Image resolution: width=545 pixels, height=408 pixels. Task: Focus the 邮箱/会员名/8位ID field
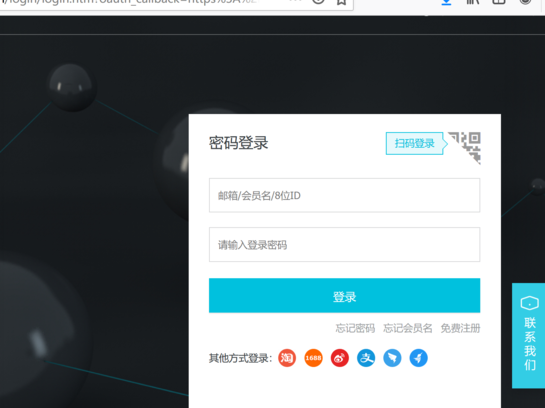344,195
